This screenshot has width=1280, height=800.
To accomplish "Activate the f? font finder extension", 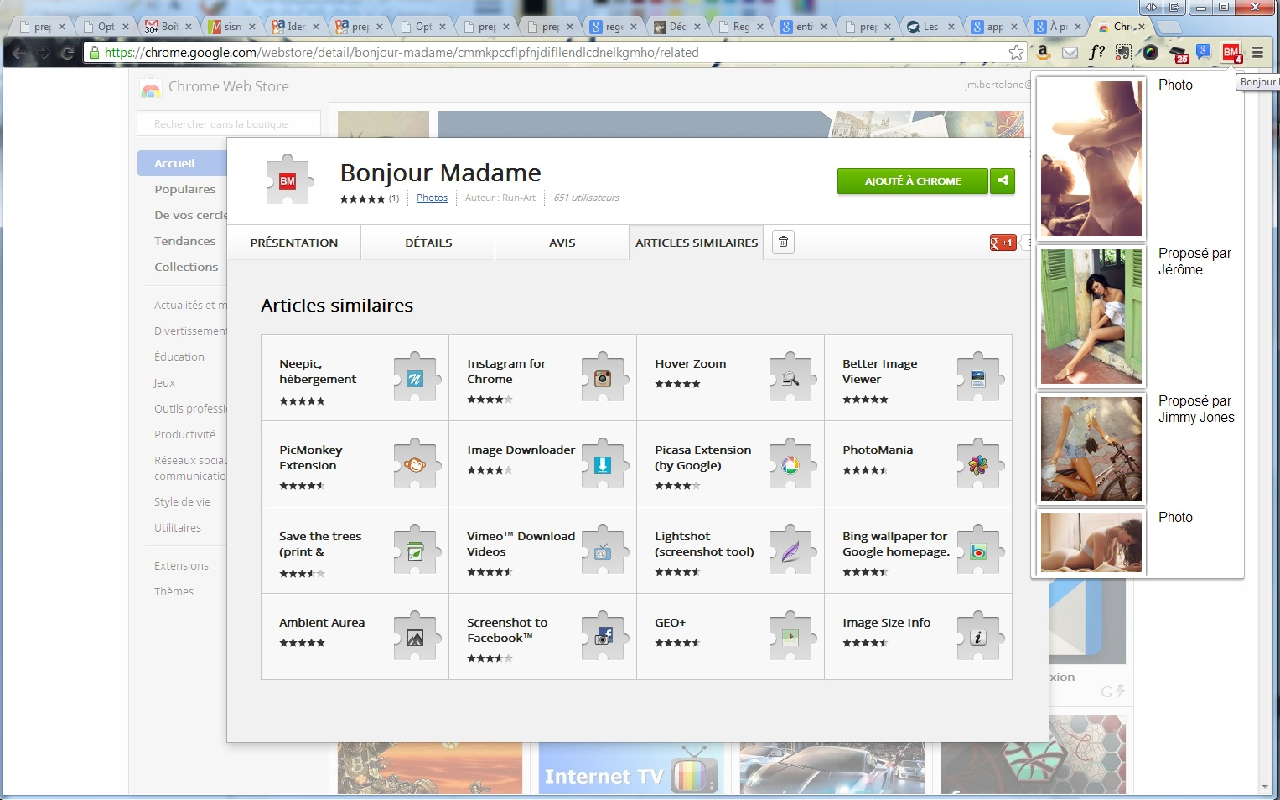I will [x=1097, y=52].
